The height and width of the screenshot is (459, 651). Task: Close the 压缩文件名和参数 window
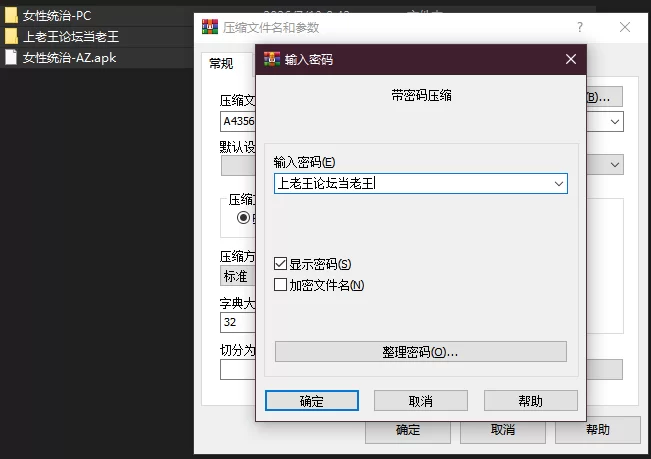click(x=624, y=27)
